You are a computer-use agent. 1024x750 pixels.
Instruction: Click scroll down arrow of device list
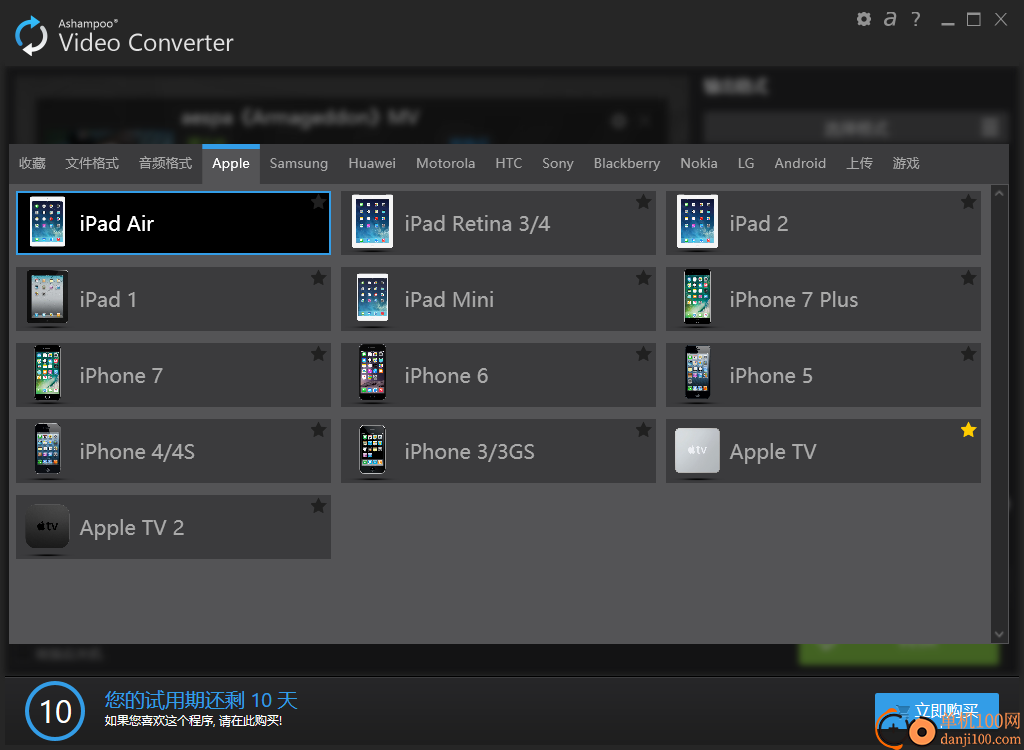coord(999,634)
